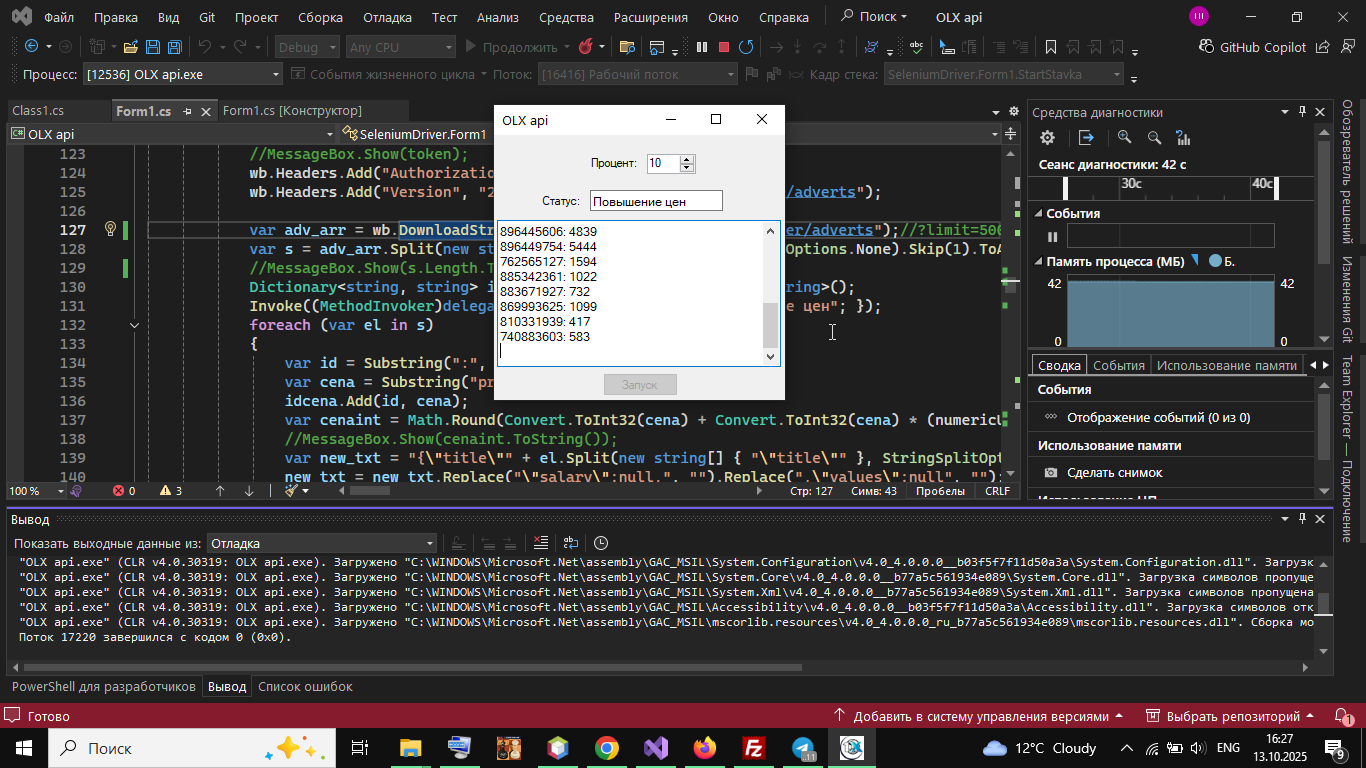Image resolution: width=1366 pixels, height=768 pixels.
Task: Increase the Процент value with up arrow
Action: tap(687, 159)
